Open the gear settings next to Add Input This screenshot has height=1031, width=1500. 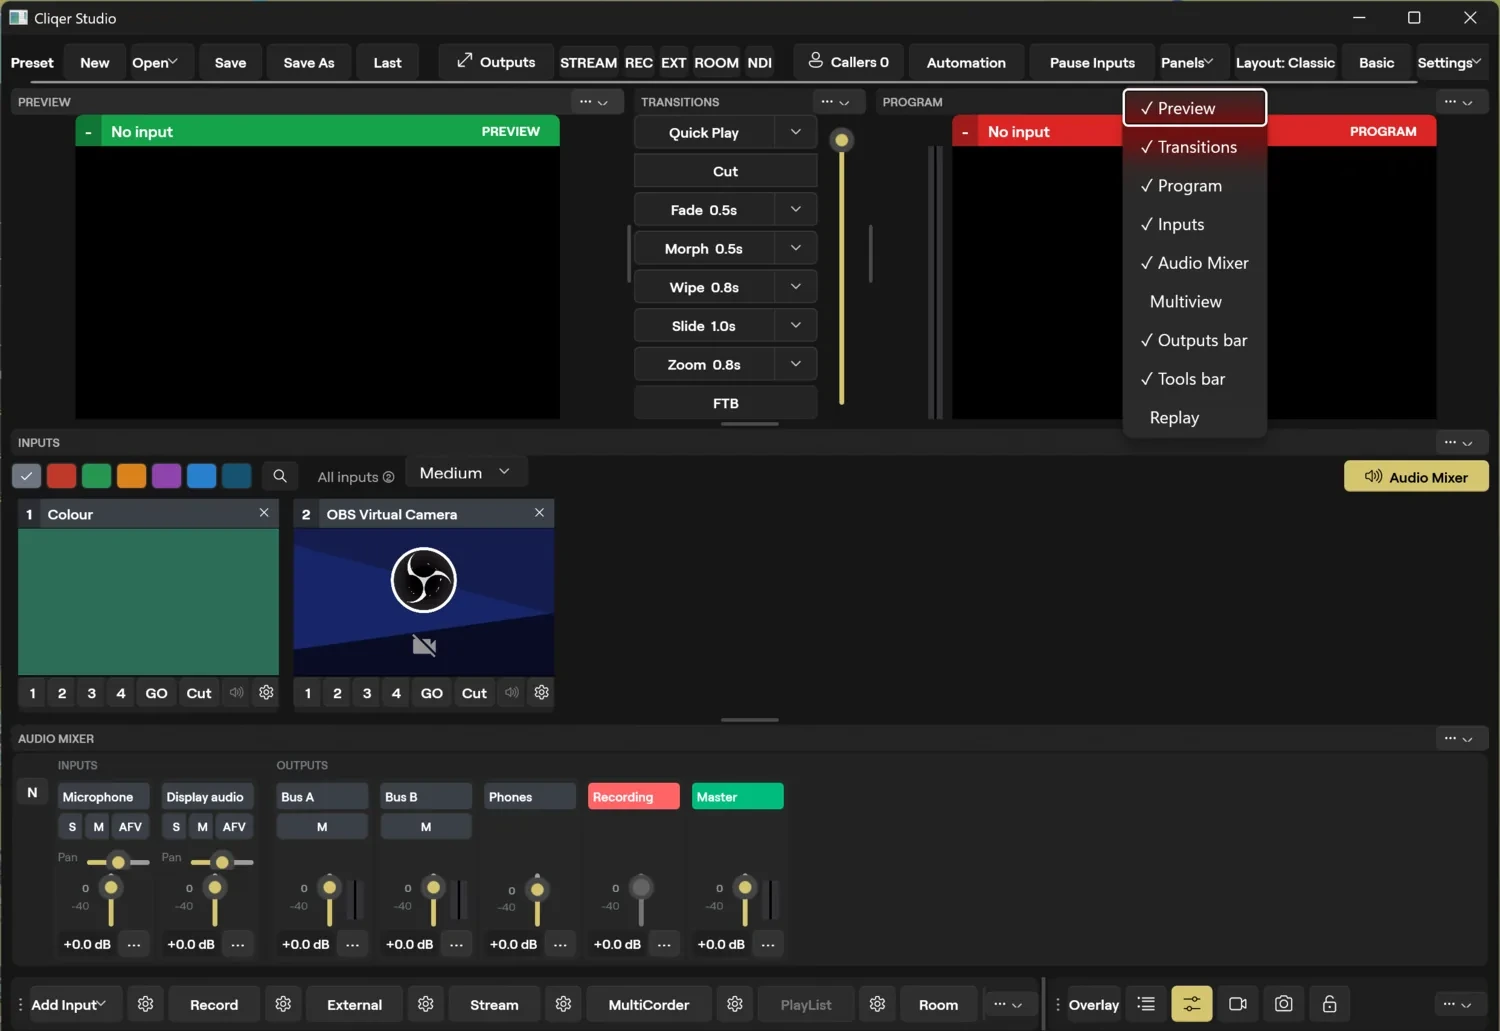(x=145, y=1004)
